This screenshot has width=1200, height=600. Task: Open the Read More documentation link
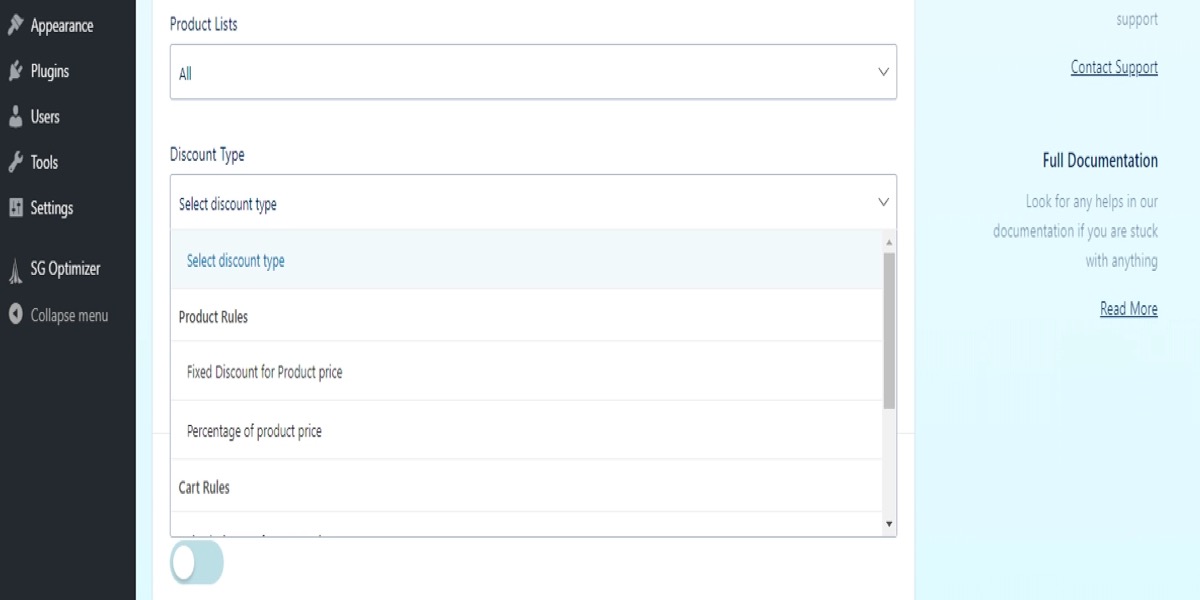click(x=1128, y=309)
